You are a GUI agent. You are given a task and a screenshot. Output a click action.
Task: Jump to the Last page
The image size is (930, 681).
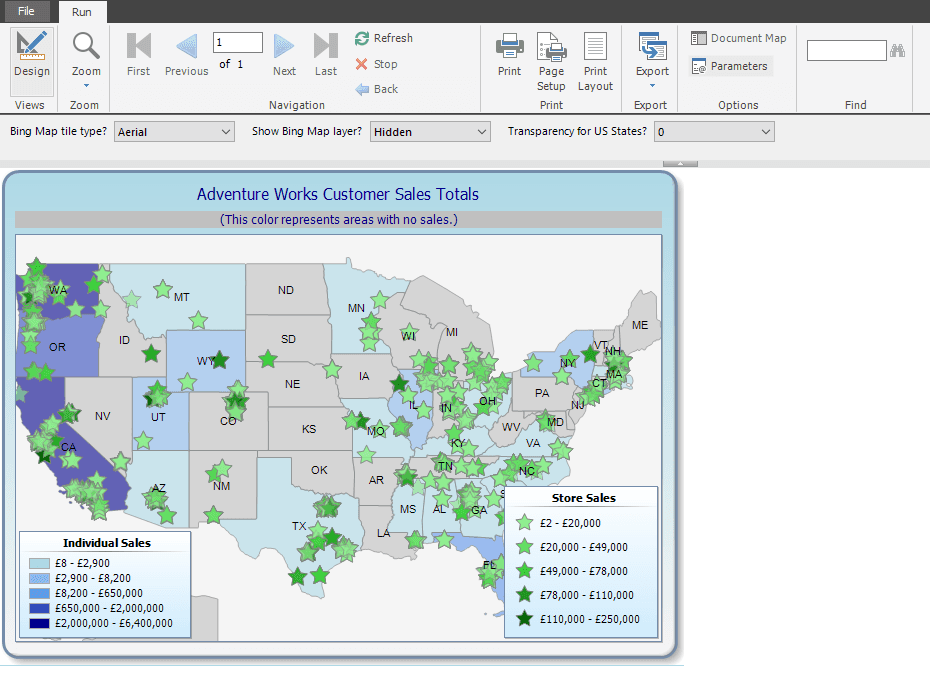pos(326,54)
